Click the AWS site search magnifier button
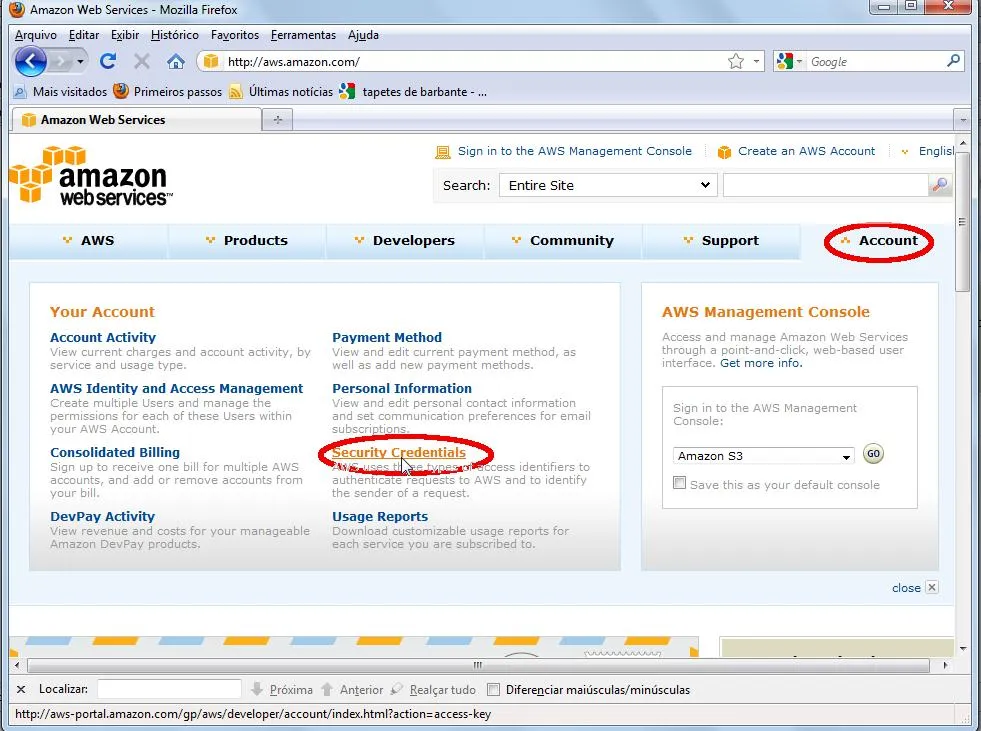 coord(940,185)
